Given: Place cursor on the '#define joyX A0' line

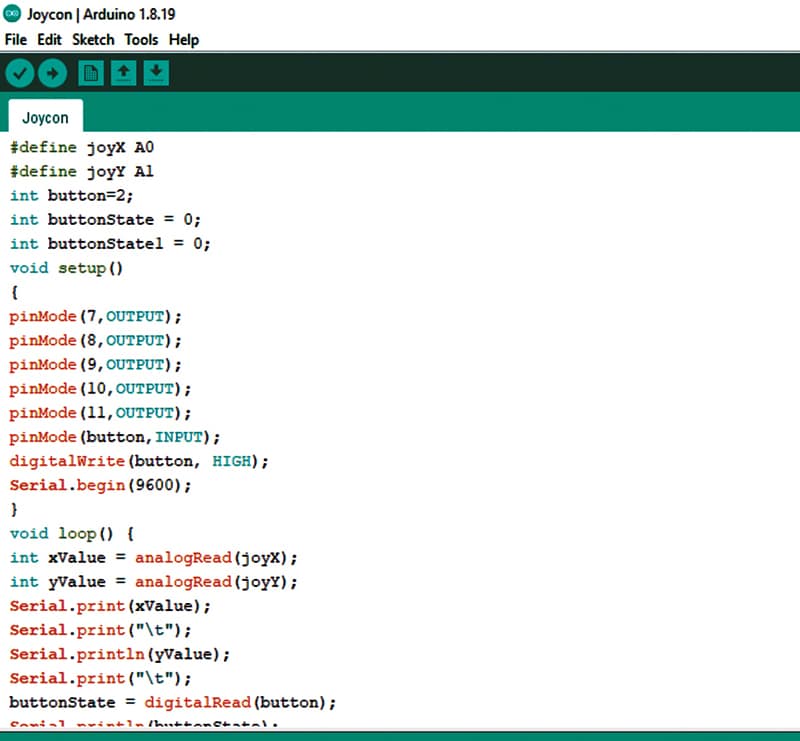Looking at the screenshot, I should coord(82,148).
